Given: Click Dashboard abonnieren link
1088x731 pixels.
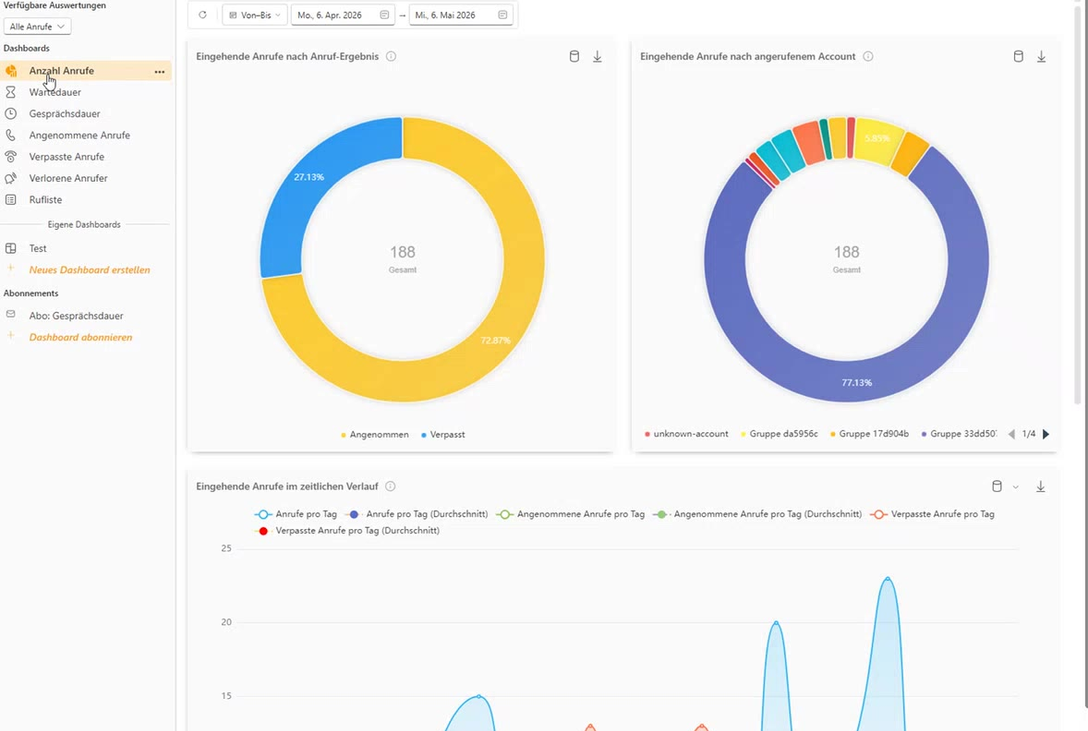Looking at the screenshot, I should click(x=80, y=337).
